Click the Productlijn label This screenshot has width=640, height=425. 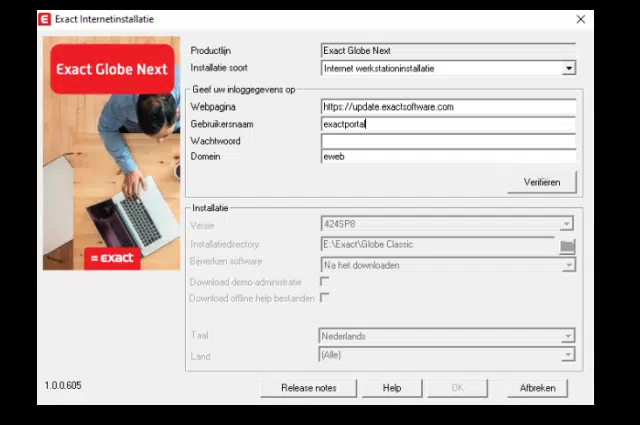pyautogui.click(x=211, y=51)
